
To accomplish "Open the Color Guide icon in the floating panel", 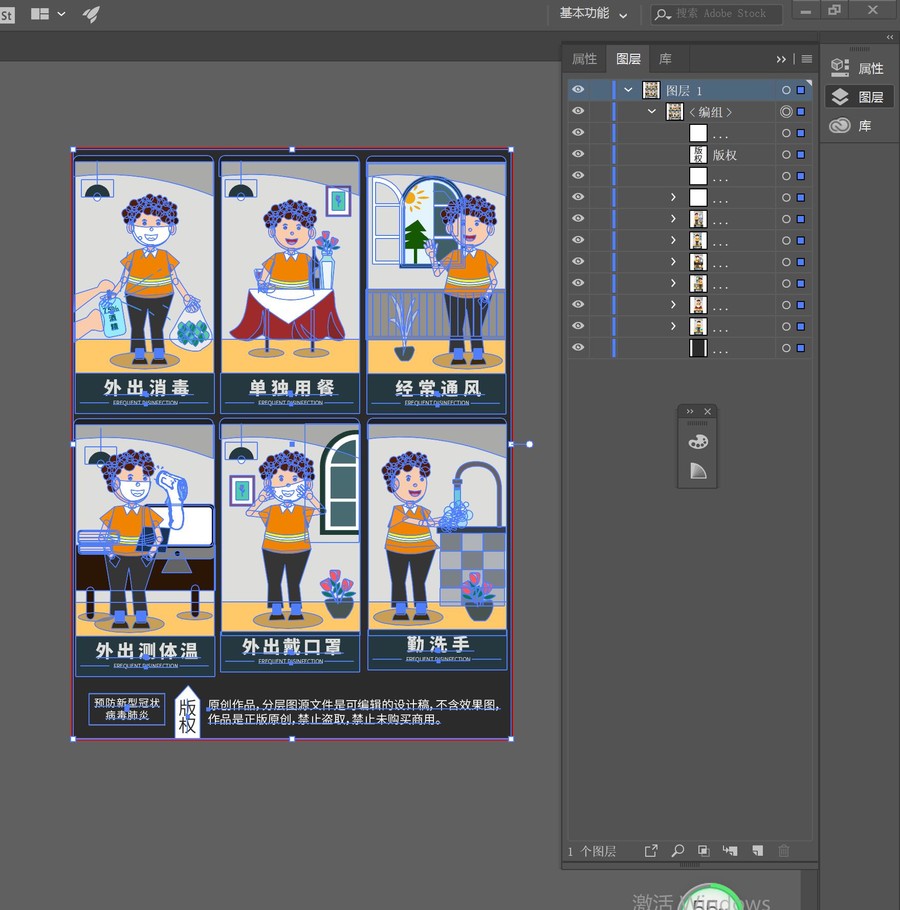I will click(698, 470).
